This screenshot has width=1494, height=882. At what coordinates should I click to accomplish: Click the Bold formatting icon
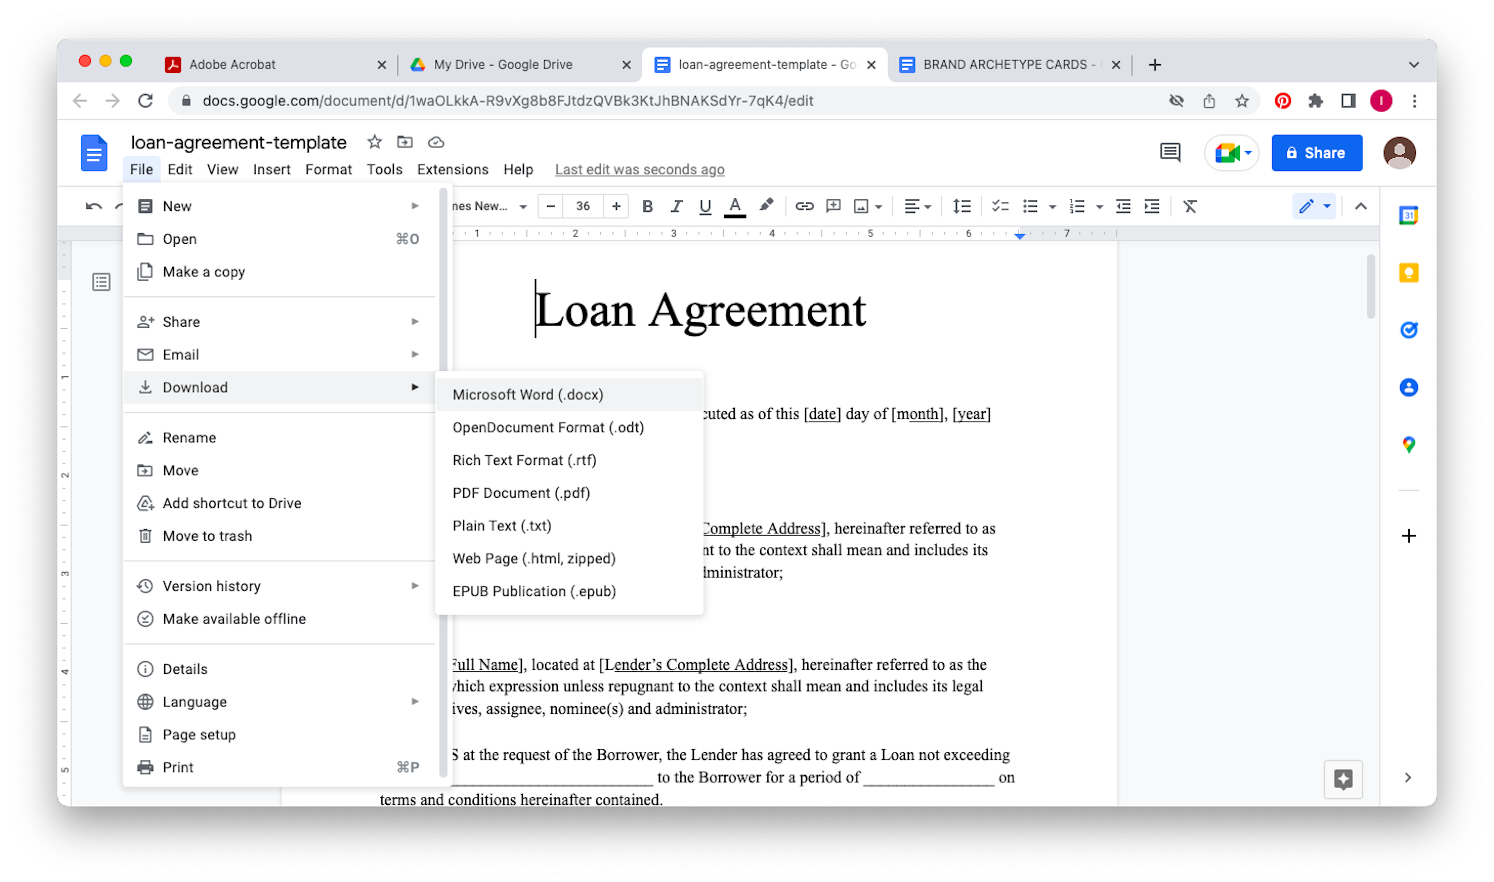[x=647, y=206]
